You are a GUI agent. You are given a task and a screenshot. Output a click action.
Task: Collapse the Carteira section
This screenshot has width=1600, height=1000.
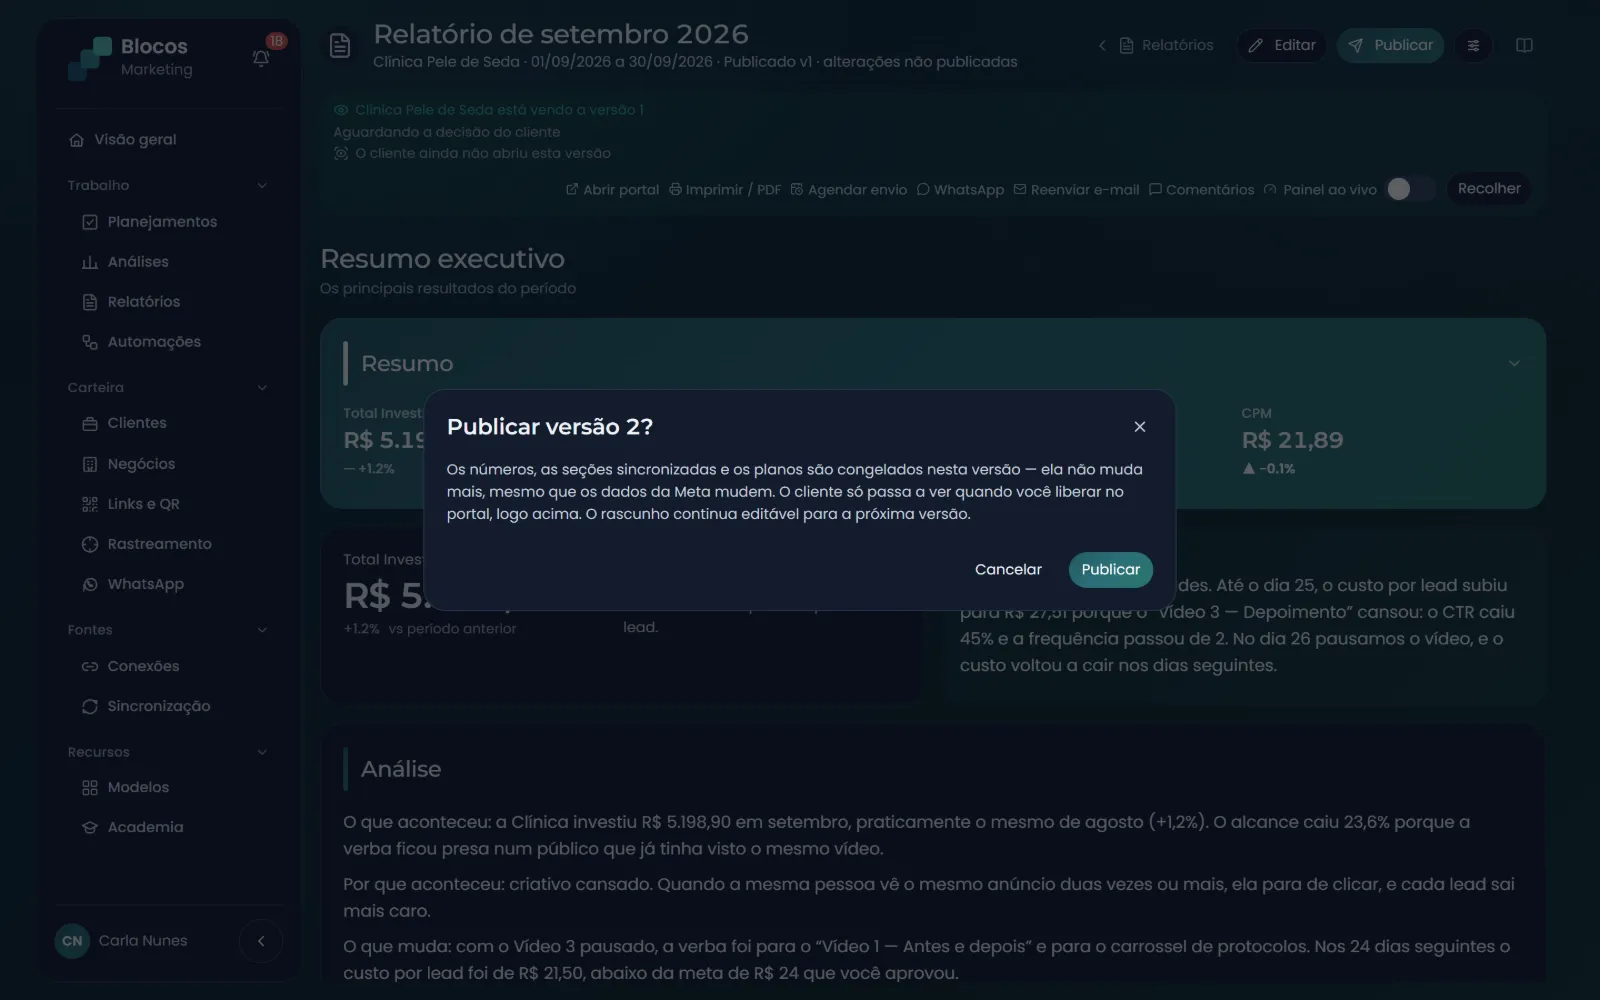point(262,387)
